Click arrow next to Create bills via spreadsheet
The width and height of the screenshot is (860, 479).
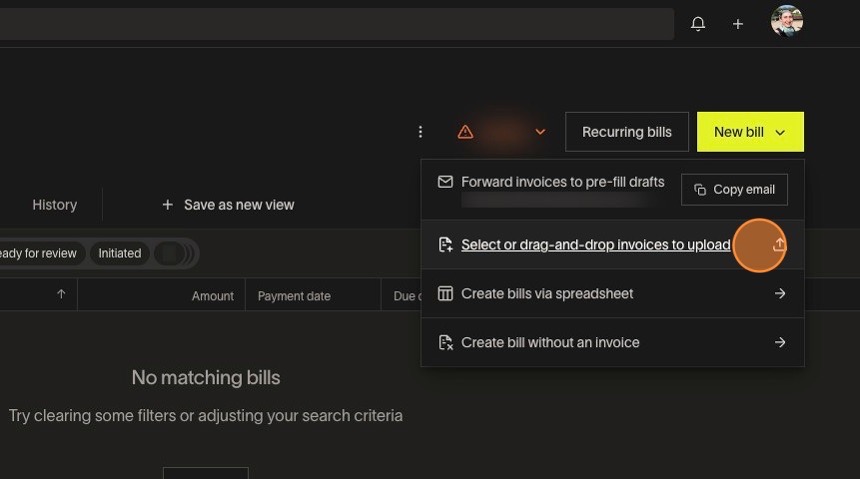click(x=780, y=294)
